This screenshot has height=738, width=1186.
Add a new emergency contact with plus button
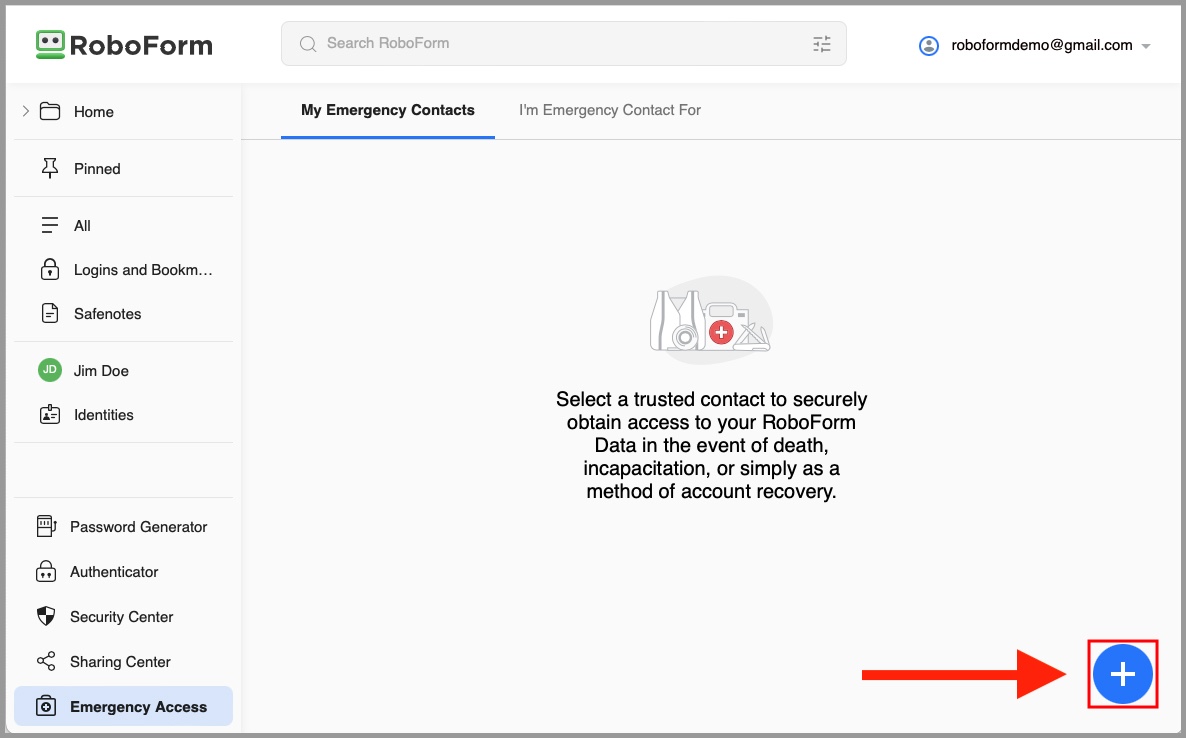(x=1122, y=674)
